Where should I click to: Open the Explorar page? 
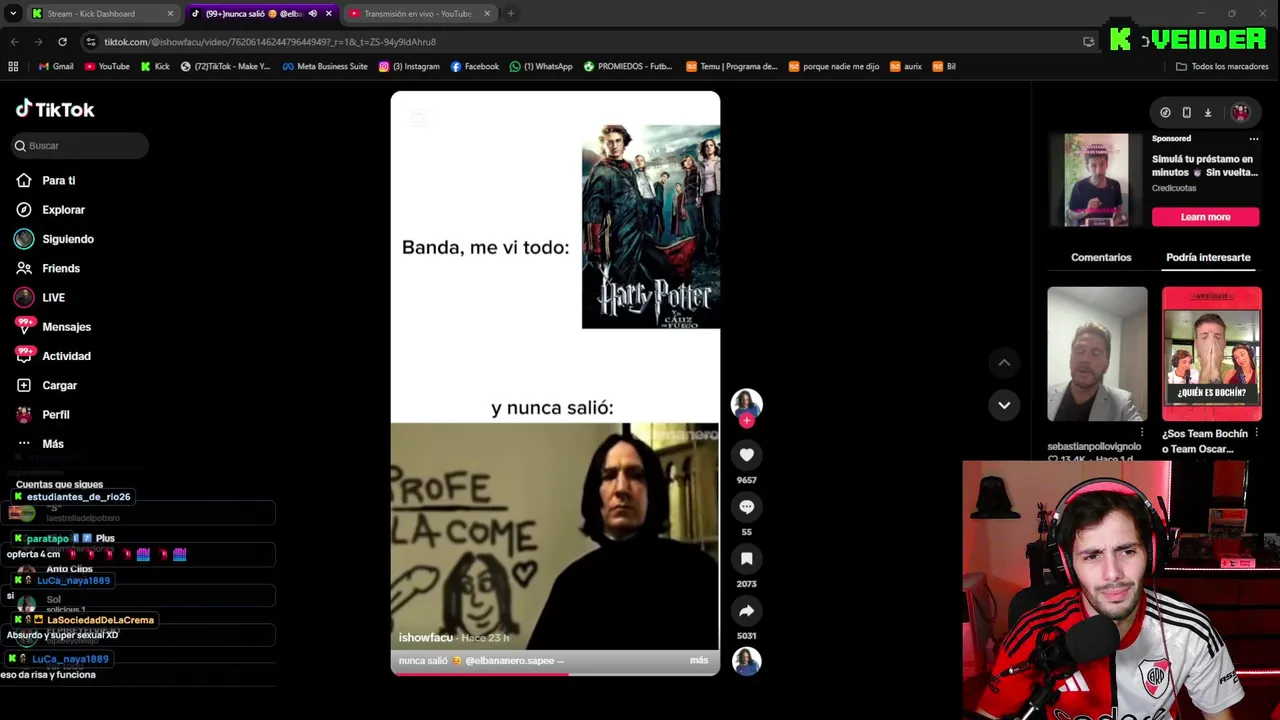(63, 210)
